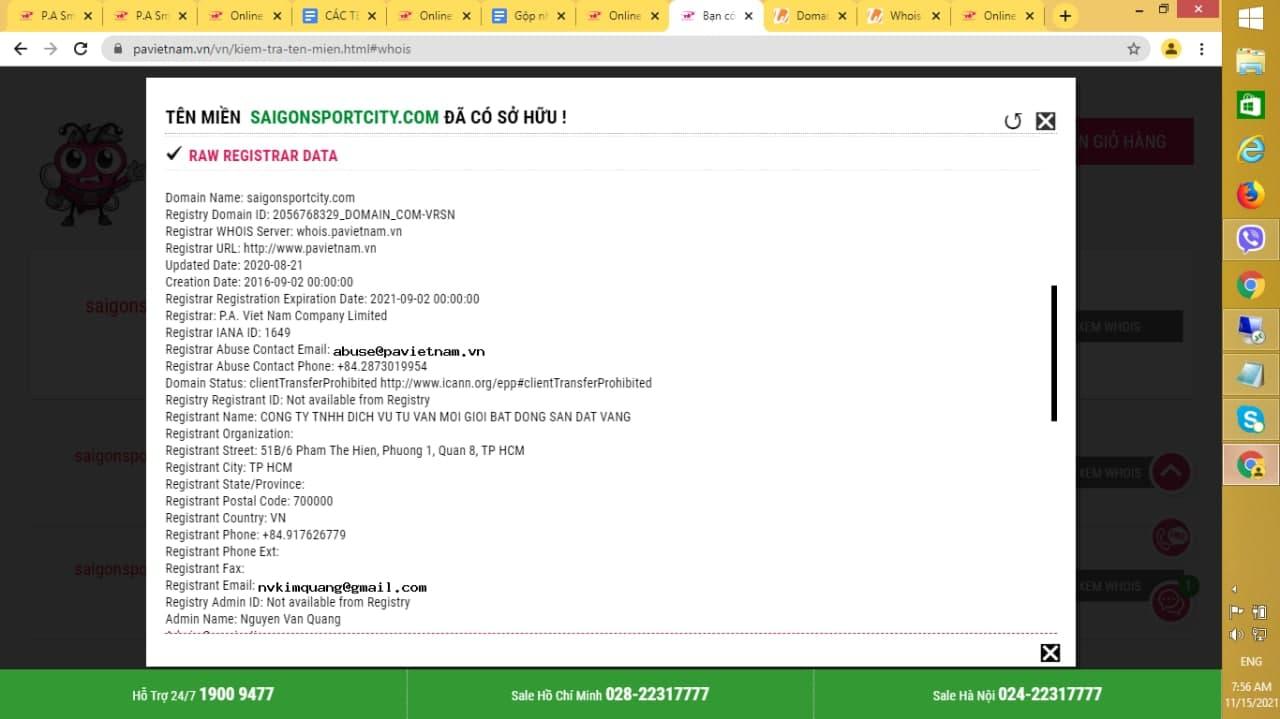Click the Registrant Country VN line

pyautogui.click(x=225, y=518)
